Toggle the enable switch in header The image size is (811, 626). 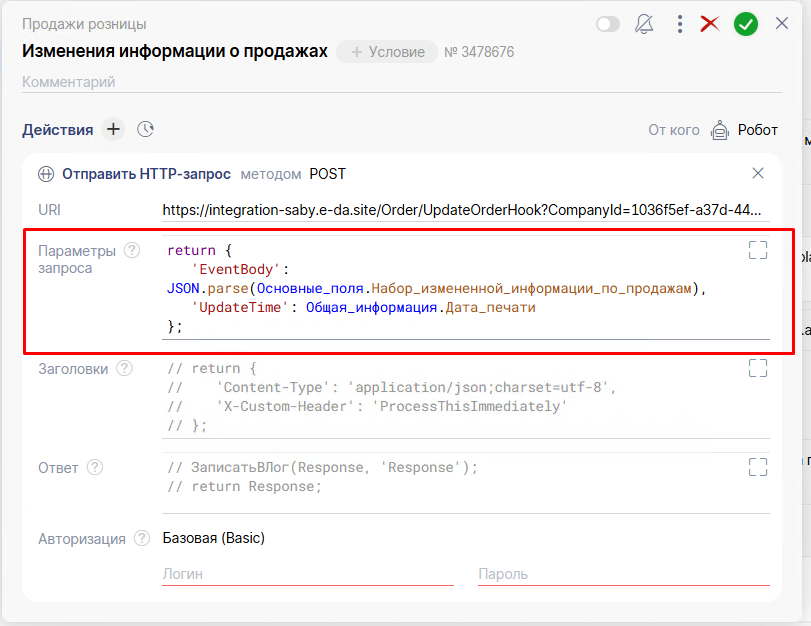point(608,24)
